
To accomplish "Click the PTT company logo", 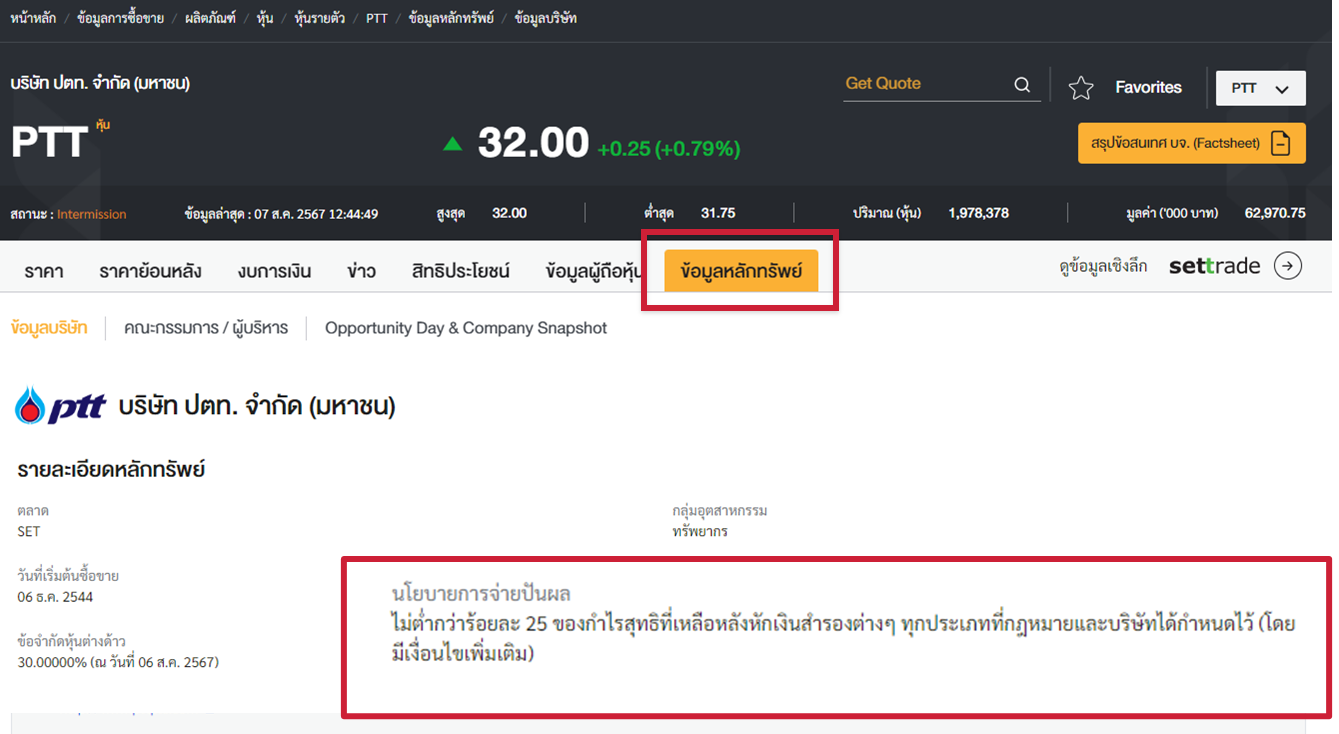I will 60,406.
